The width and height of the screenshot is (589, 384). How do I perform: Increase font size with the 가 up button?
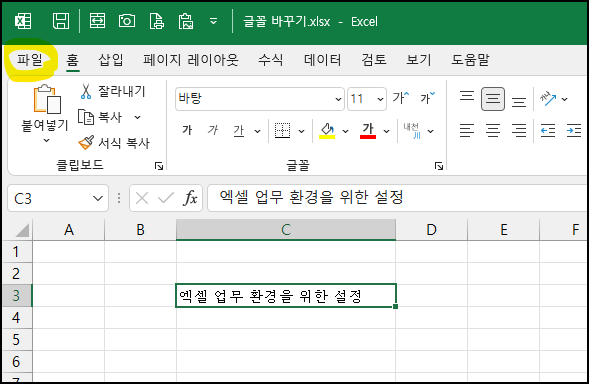[401, 98]
